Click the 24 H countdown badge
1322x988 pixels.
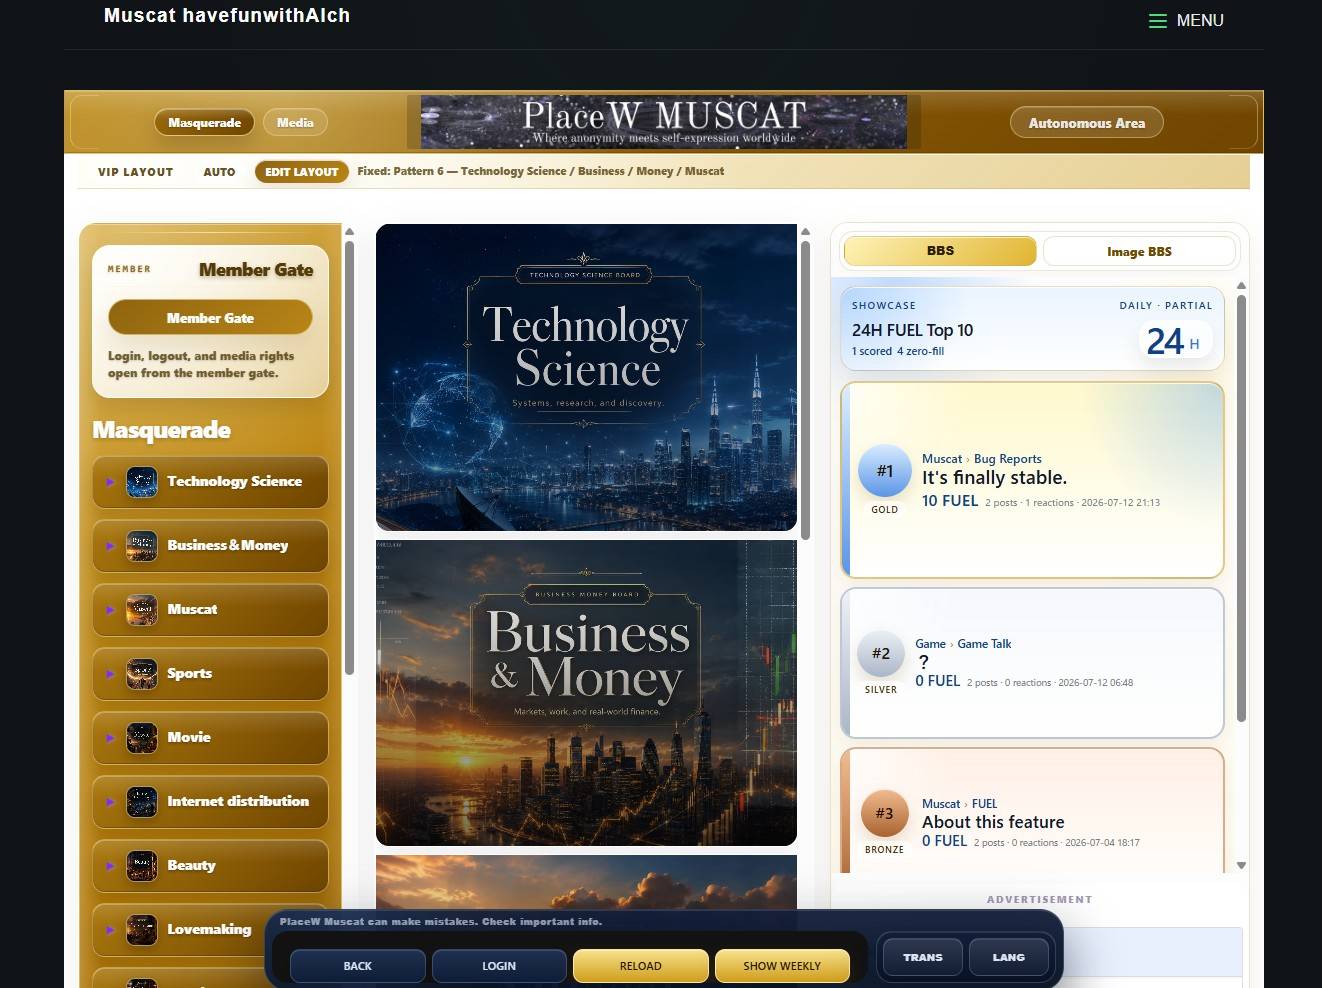[x=1175, y=342]
